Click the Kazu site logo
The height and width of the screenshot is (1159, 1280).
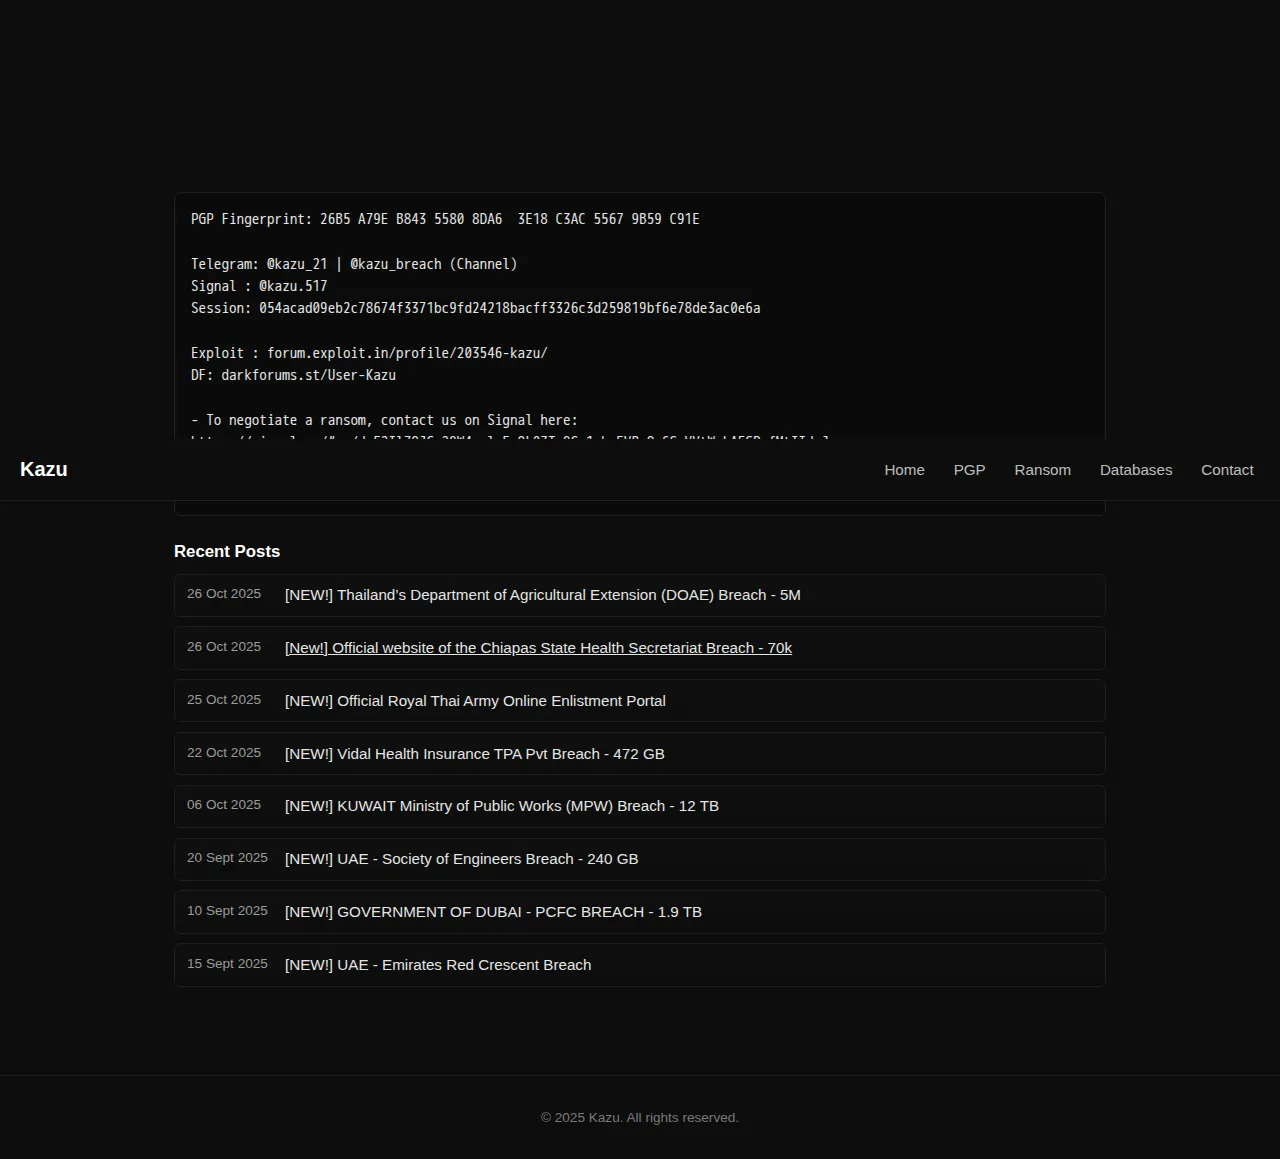click(44, 470)
